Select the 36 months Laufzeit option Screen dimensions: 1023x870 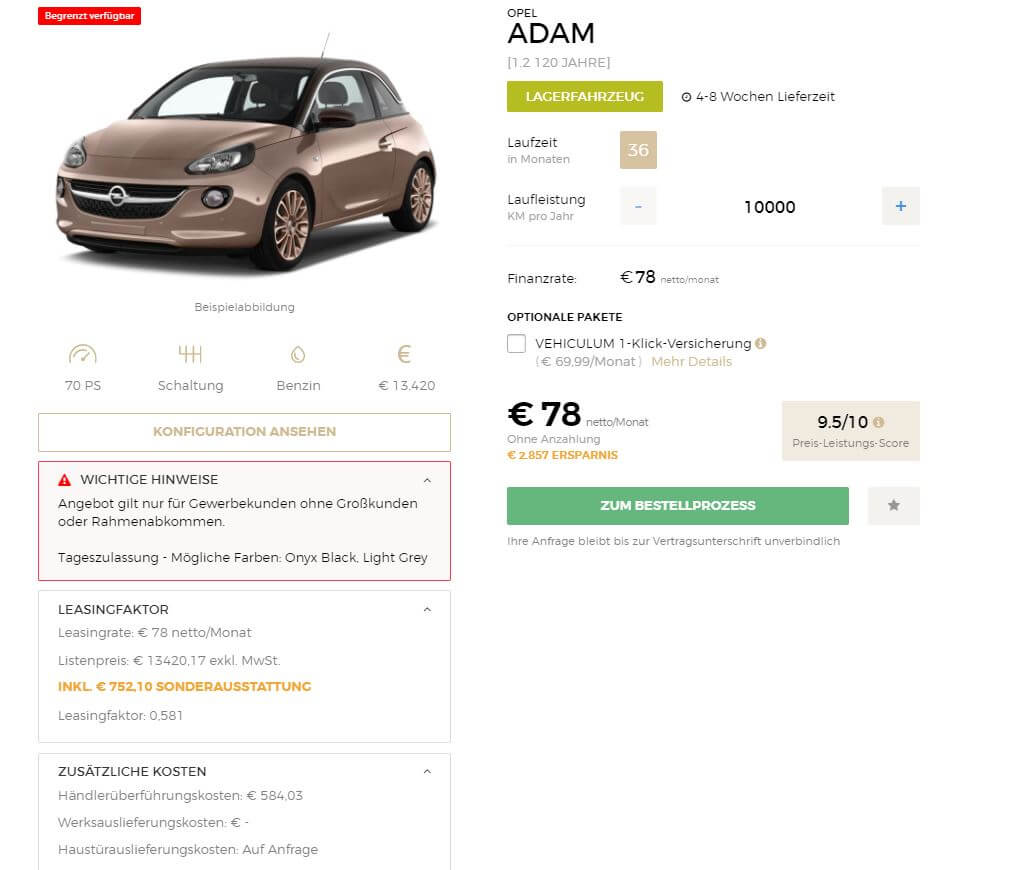(x=638, y=150)
